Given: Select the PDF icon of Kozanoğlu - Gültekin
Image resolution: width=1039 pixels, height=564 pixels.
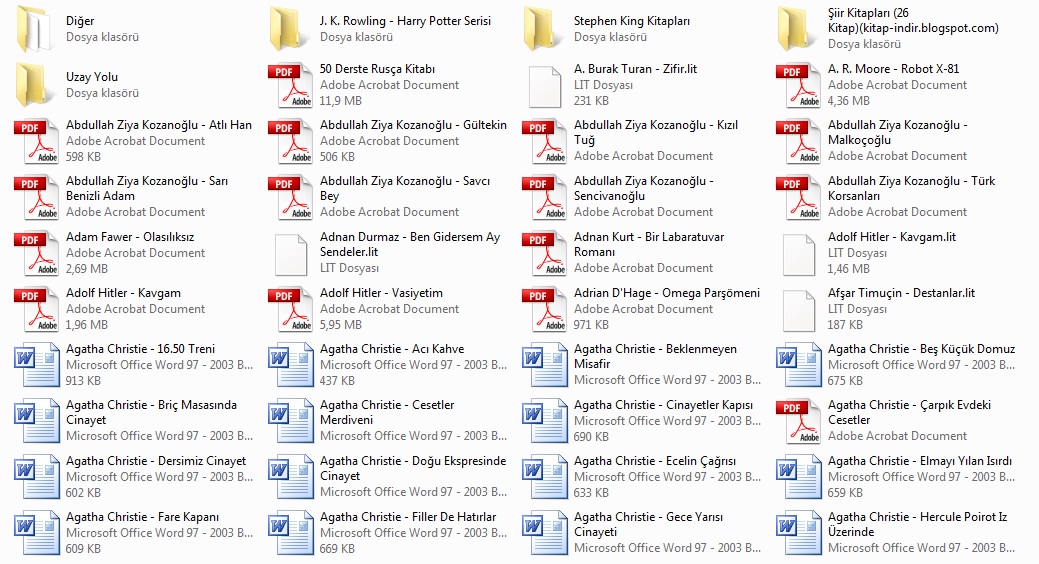Looking at the screenshot, I should click(x=290, y=141).
